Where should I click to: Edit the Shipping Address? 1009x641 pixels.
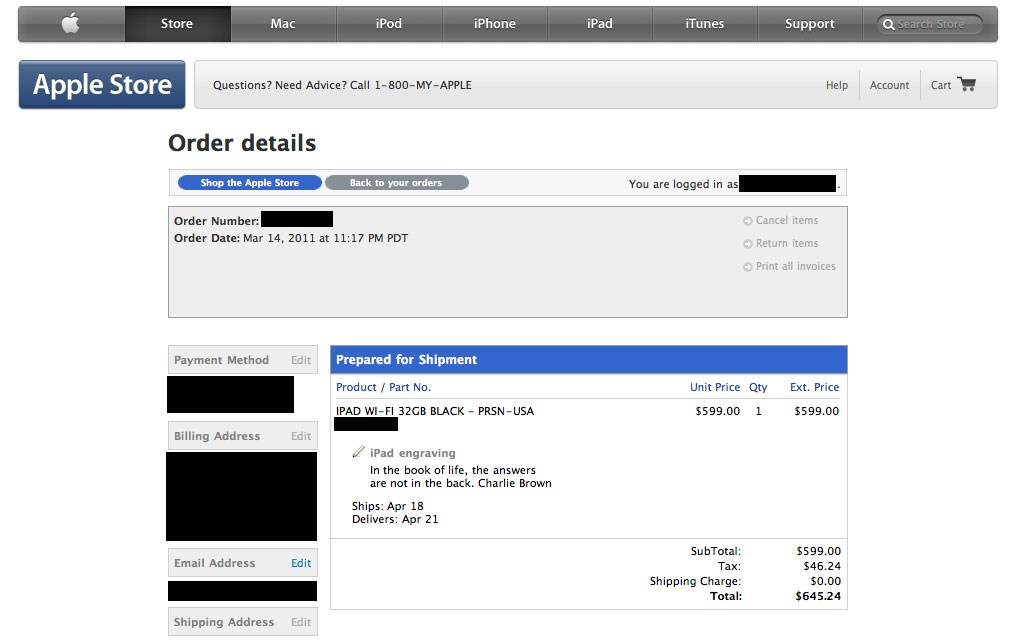301,622
